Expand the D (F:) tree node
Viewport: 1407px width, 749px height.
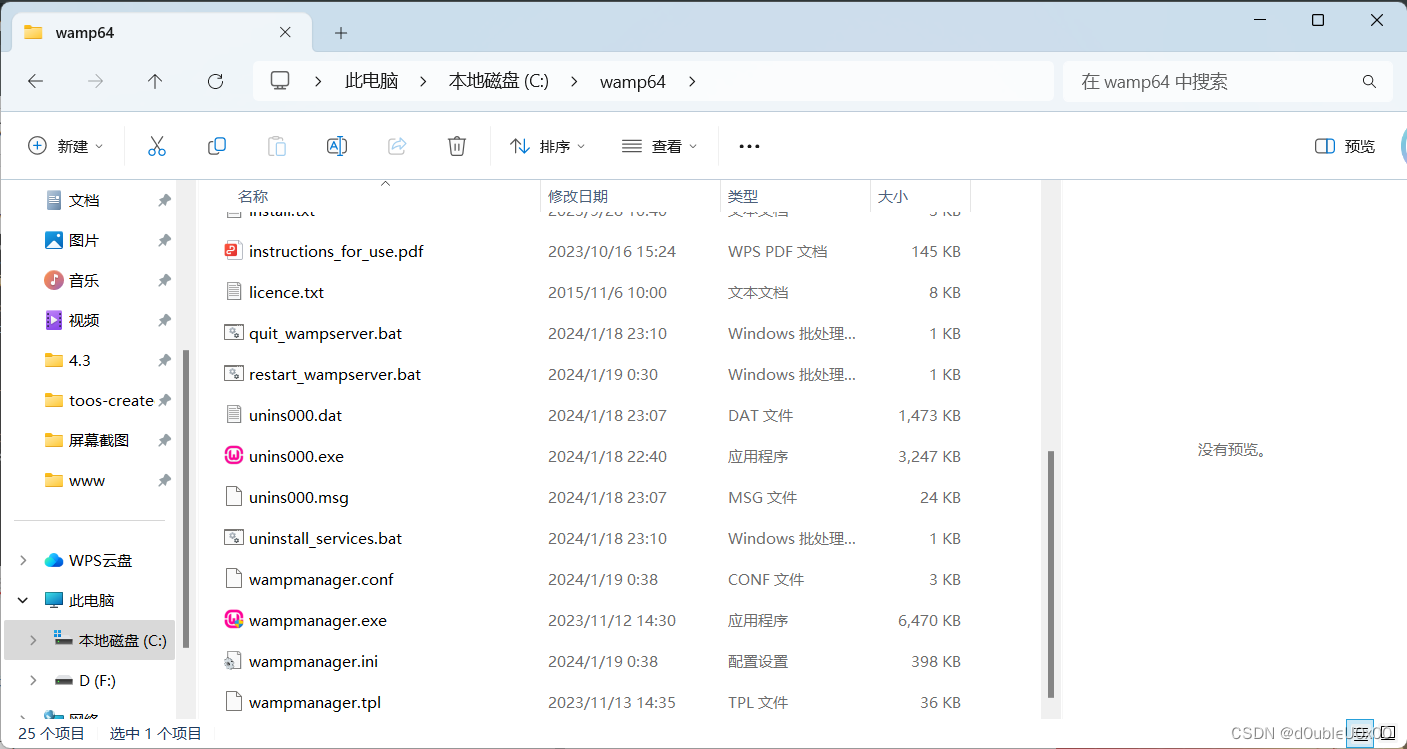pos(33,680)
